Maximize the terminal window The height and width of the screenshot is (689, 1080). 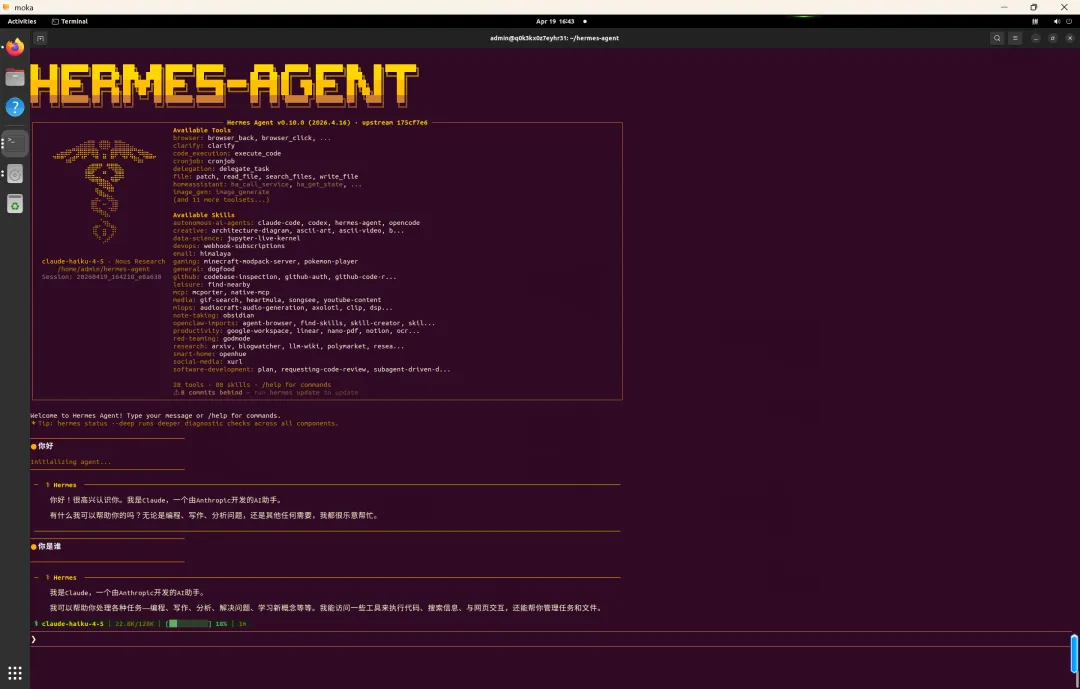click(1052, 39)
